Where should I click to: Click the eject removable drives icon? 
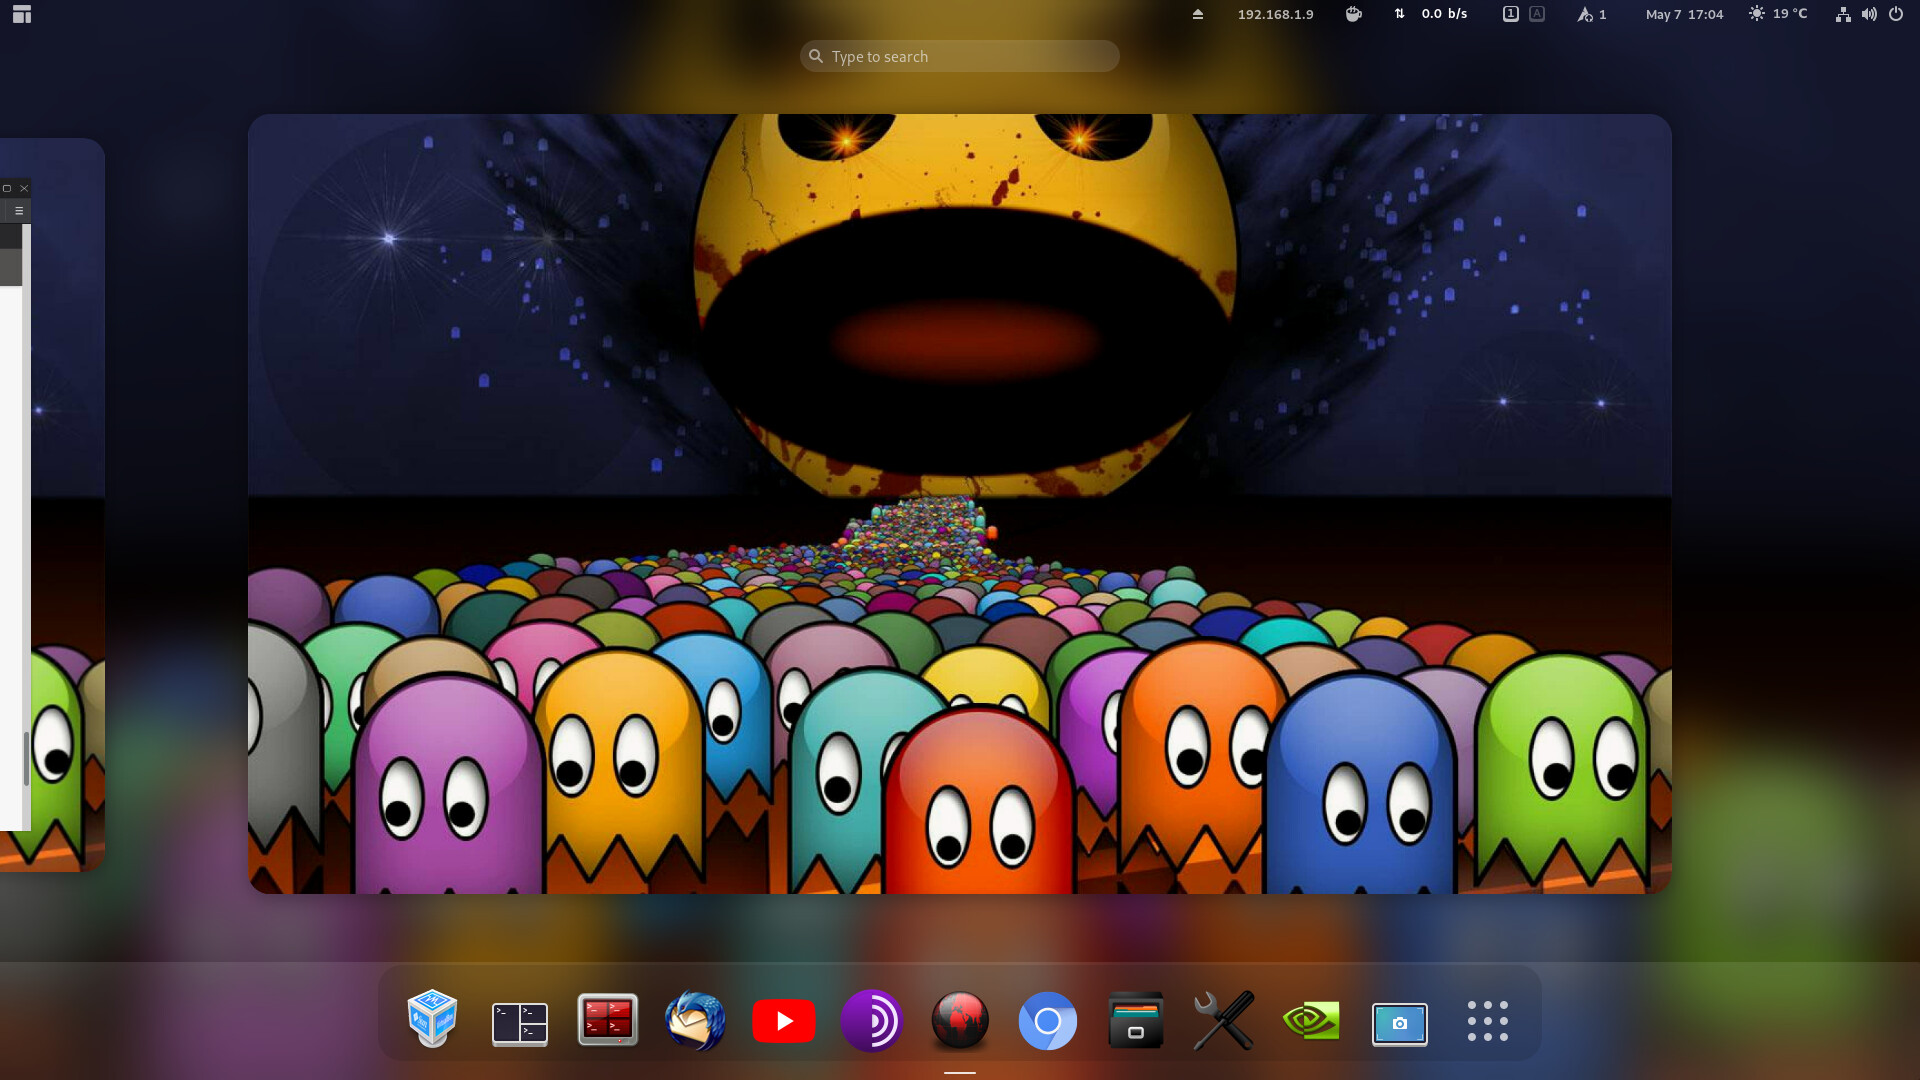[x=1198, y=14]
